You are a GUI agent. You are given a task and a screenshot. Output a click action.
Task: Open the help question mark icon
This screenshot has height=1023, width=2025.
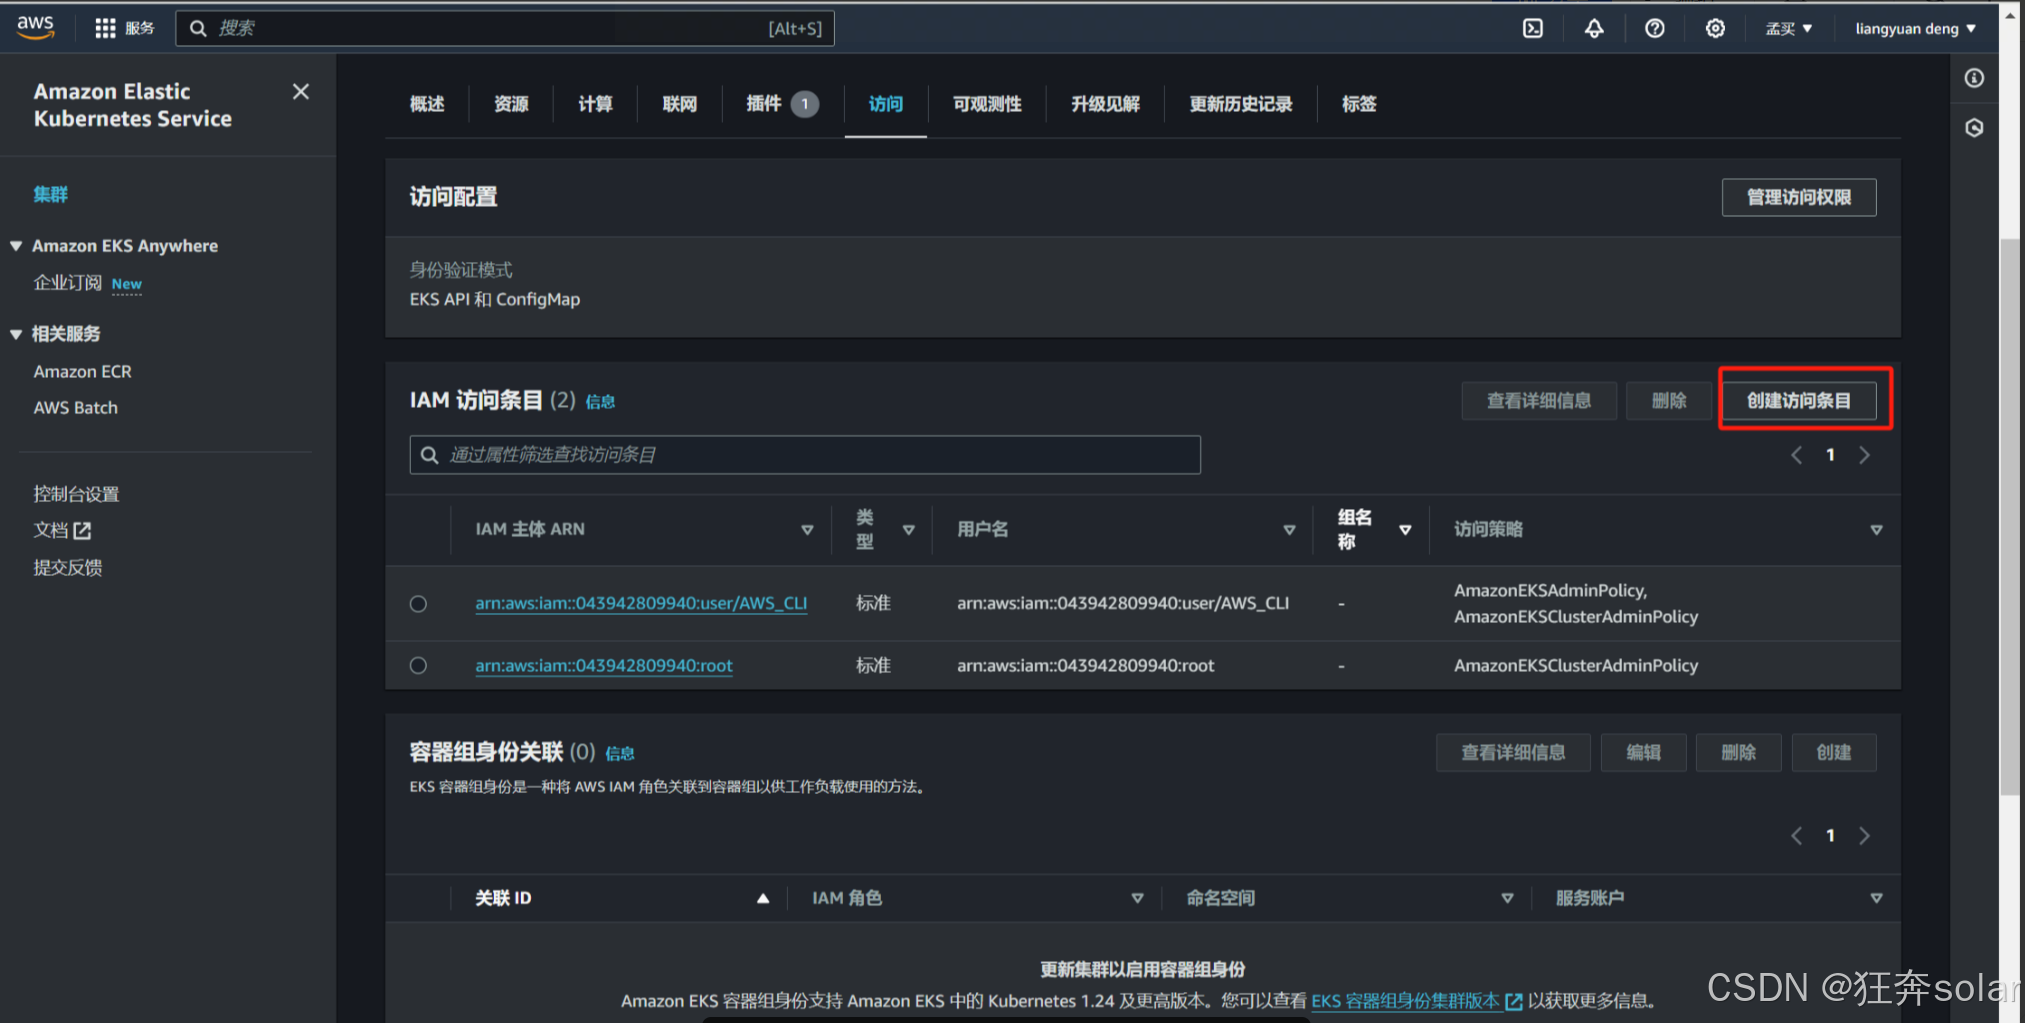point(1655,28)
